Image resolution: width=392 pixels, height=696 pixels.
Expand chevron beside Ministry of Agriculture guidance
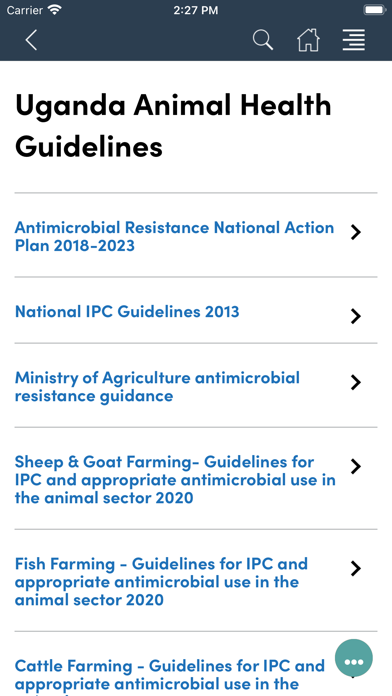coord(356,383)
